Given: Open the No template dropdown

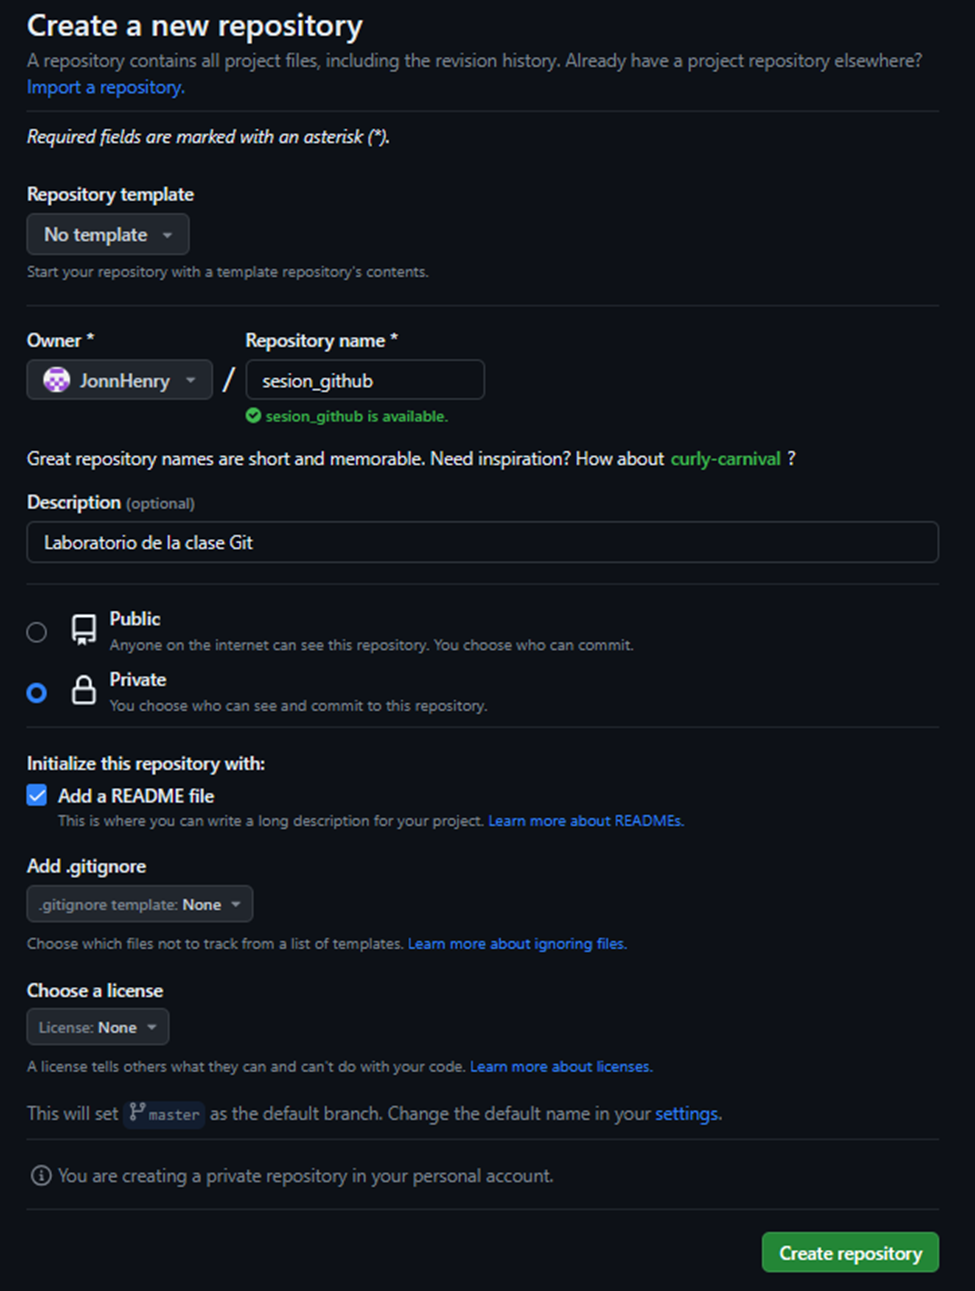Looking at the screenshot, I should tap(107, 234).
